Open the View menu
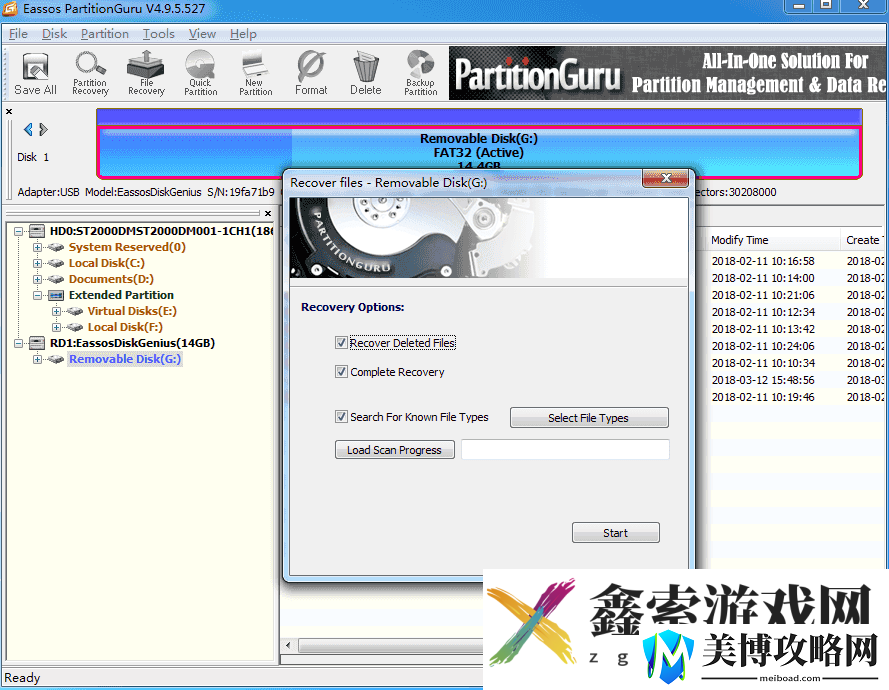889x690 pixels. tap(202, 34)
